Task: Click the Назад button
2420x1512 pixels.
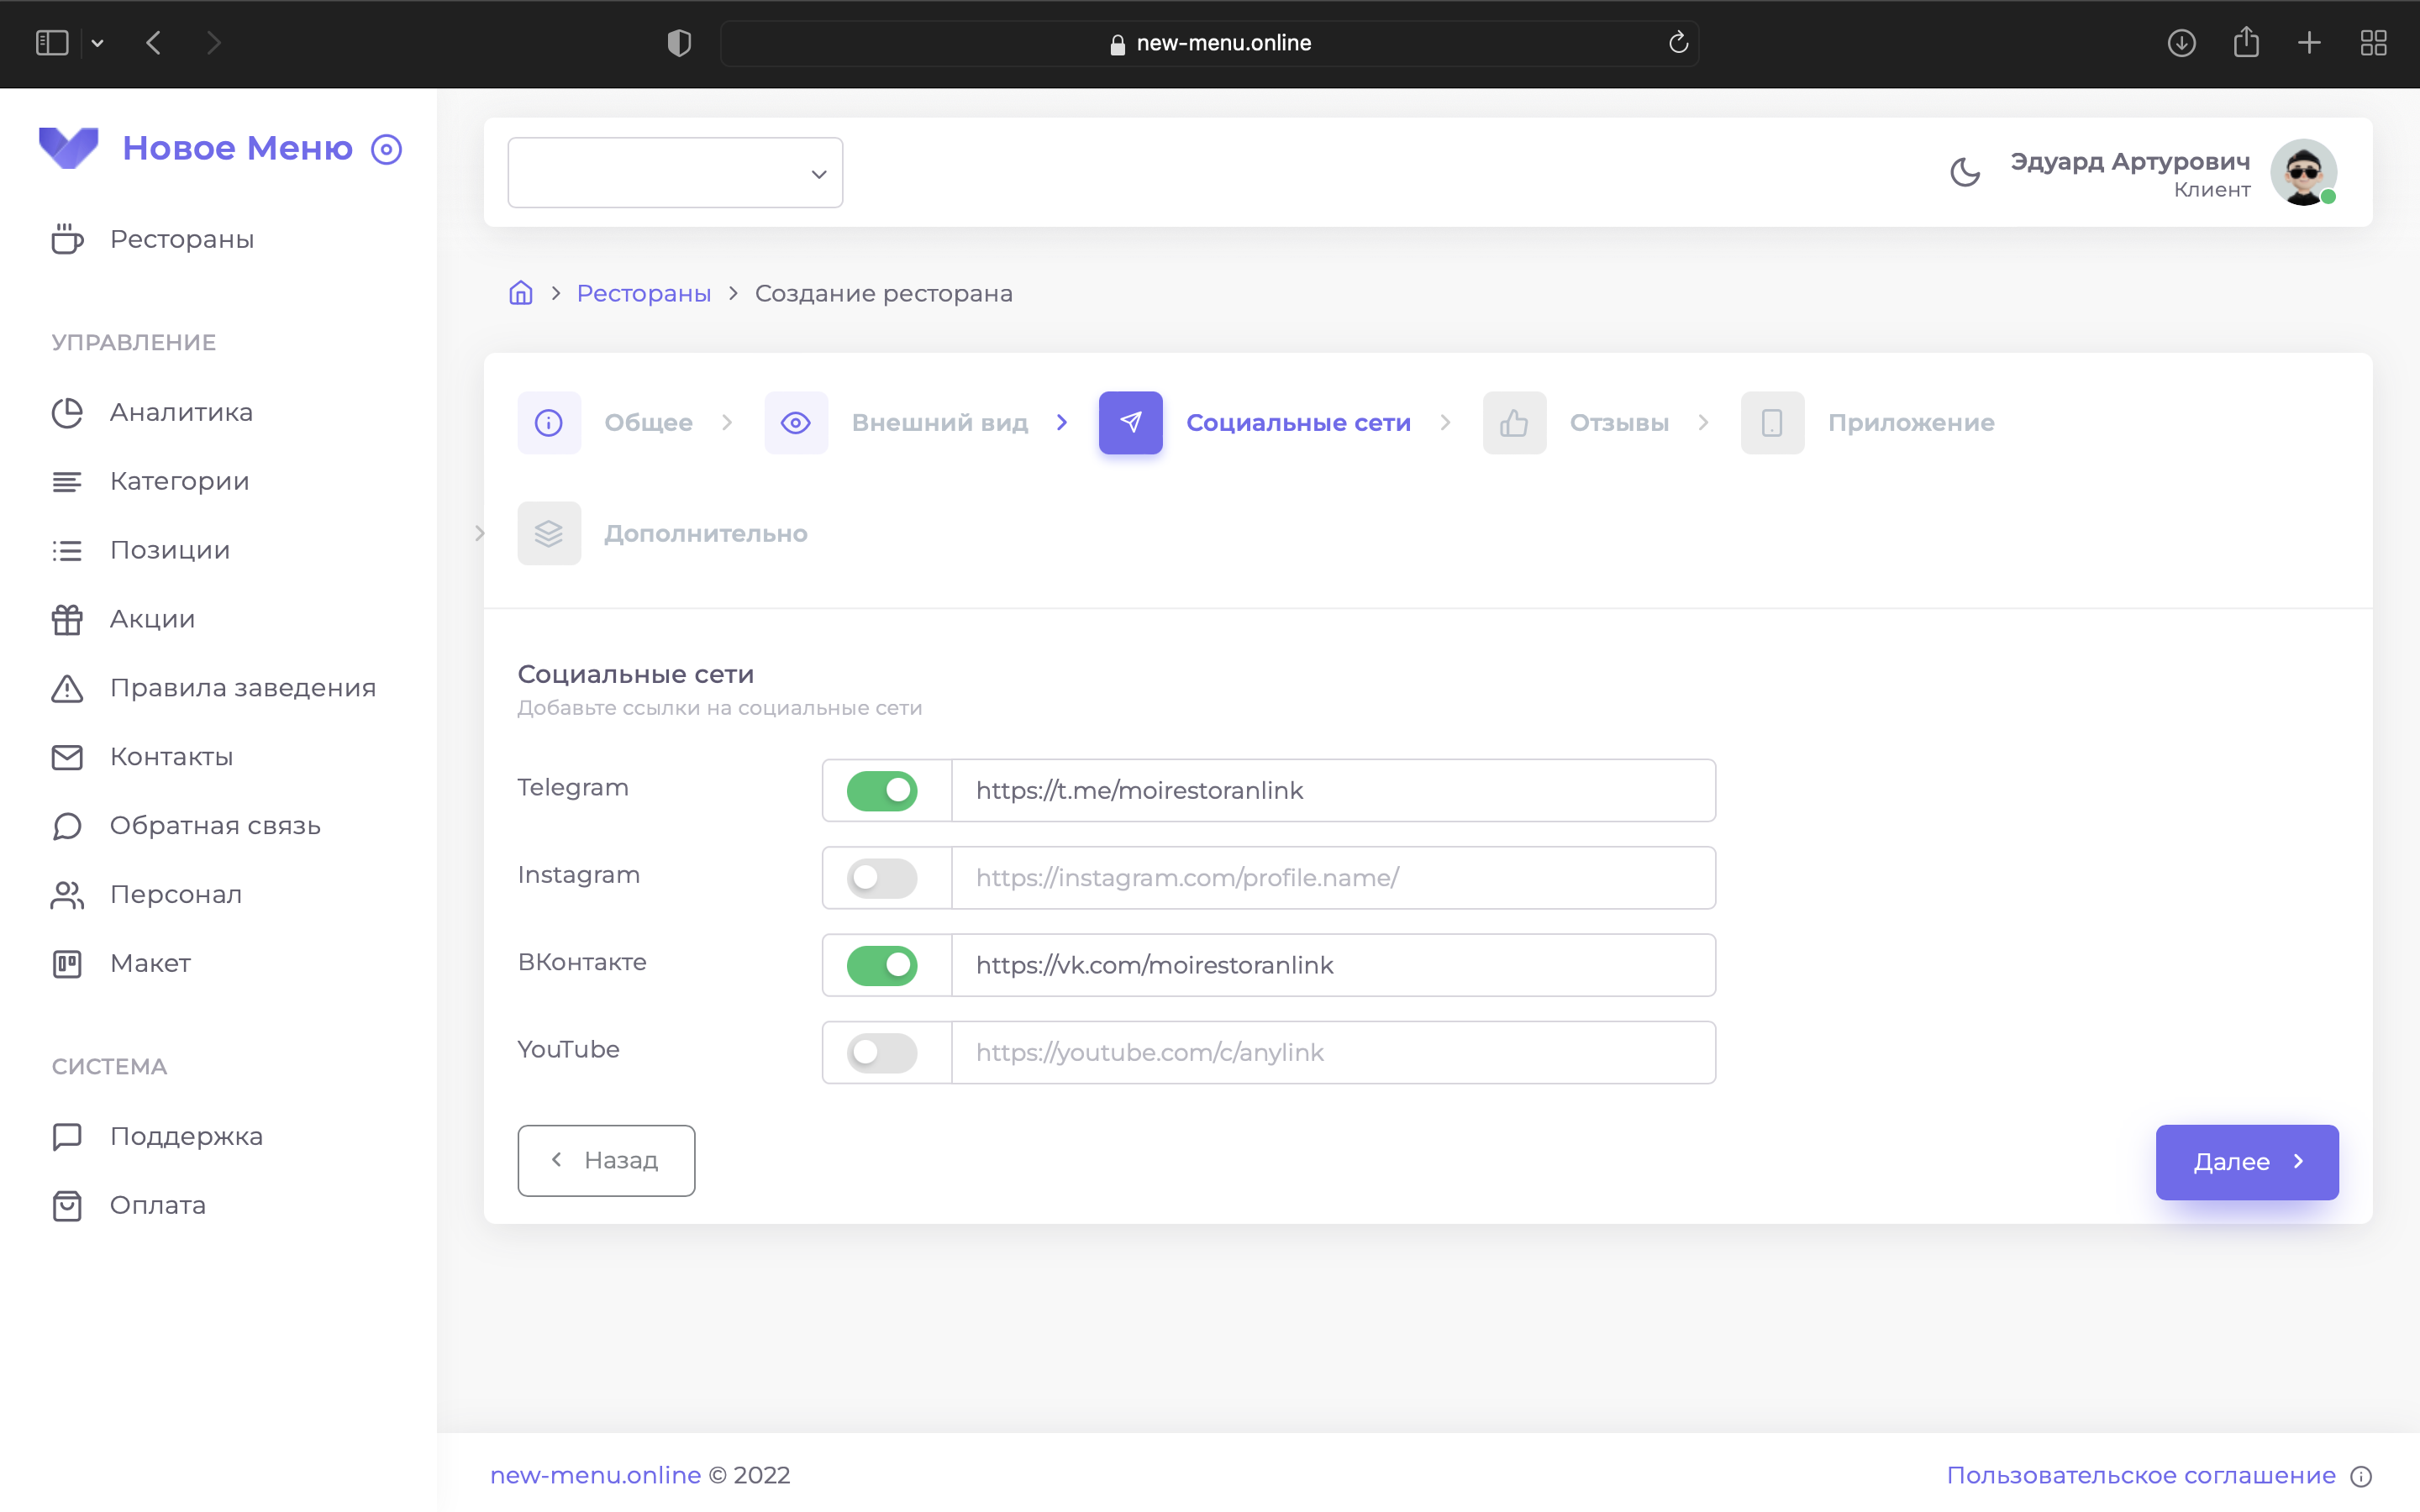Action: coord(606,1161)
